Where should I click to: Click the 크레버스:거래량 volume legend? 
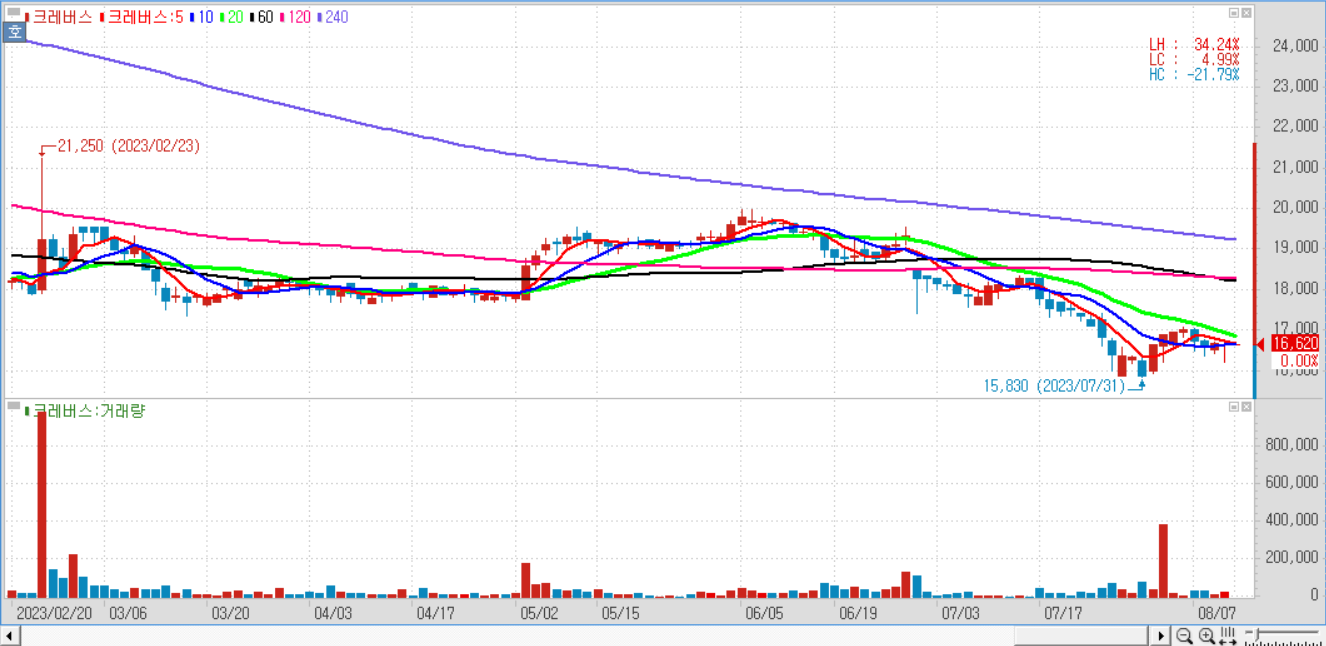[84, 410]
